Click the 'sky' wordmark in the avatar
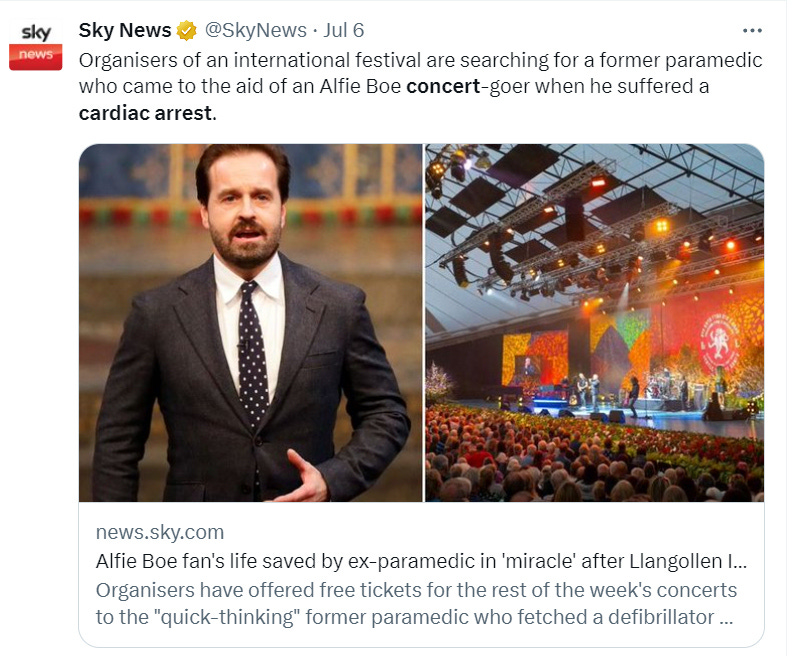Image resolution: width=802 pixels, height=656 pixels. tap(36, 34)
